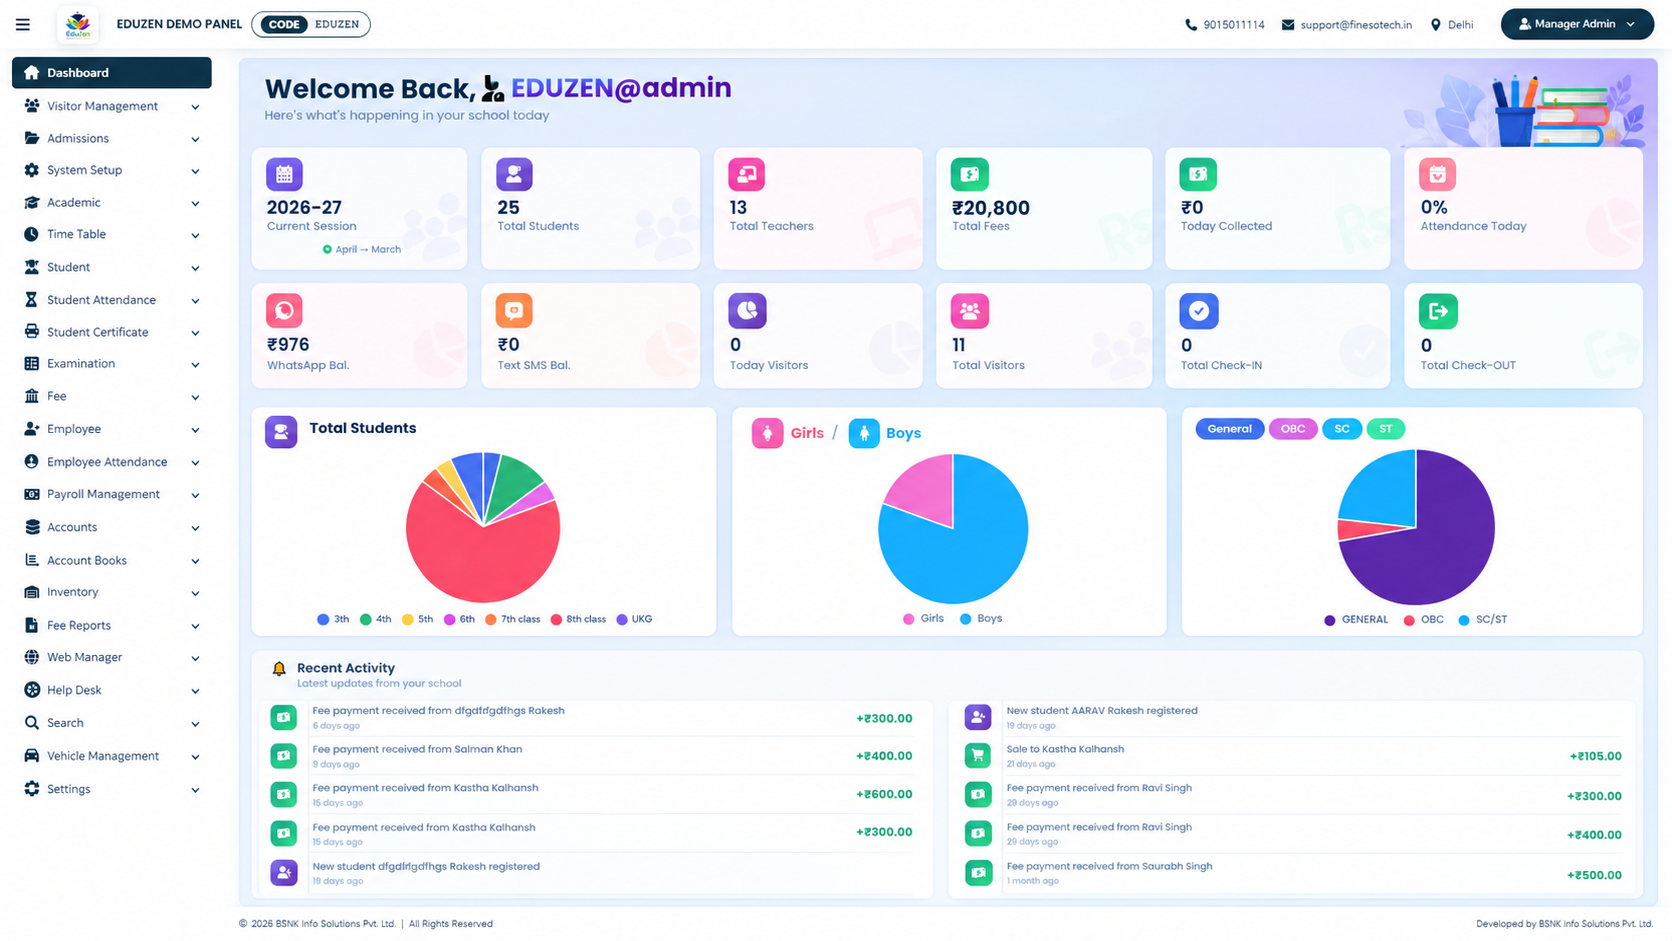Toggle the hamburger sidebar menu
Viewport: 1672px width, 941px height.
point(22,24)
